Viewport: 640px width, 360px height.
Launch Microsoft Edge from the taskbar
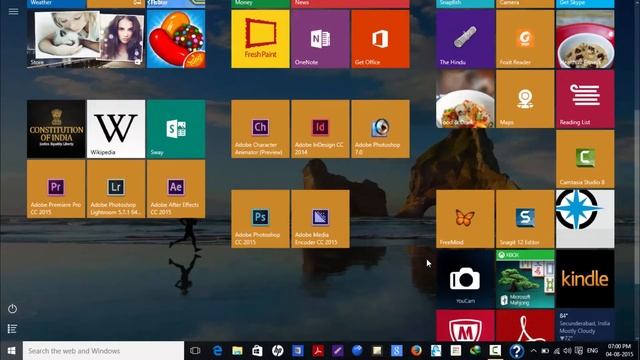217,351
